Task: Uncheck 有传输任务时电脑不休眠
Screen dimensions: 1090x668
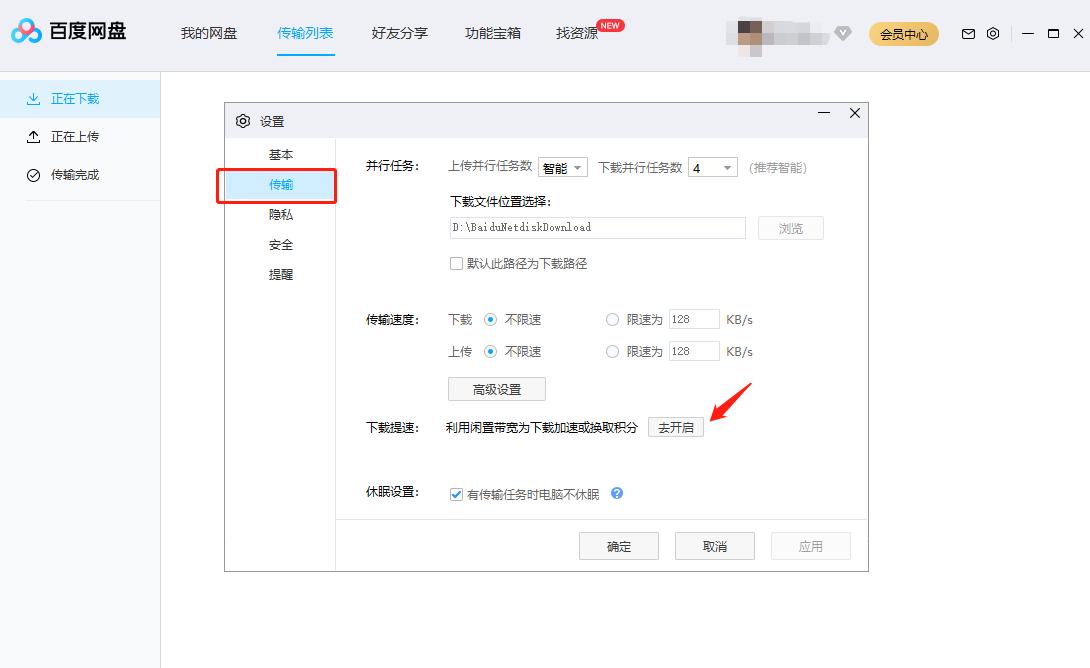Action: (455, 492)
